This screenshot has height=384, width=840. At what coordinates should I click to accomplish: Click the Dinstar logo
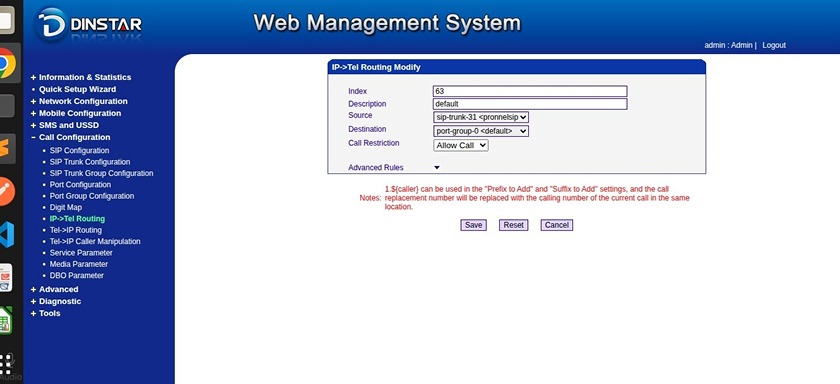[89, 25]
